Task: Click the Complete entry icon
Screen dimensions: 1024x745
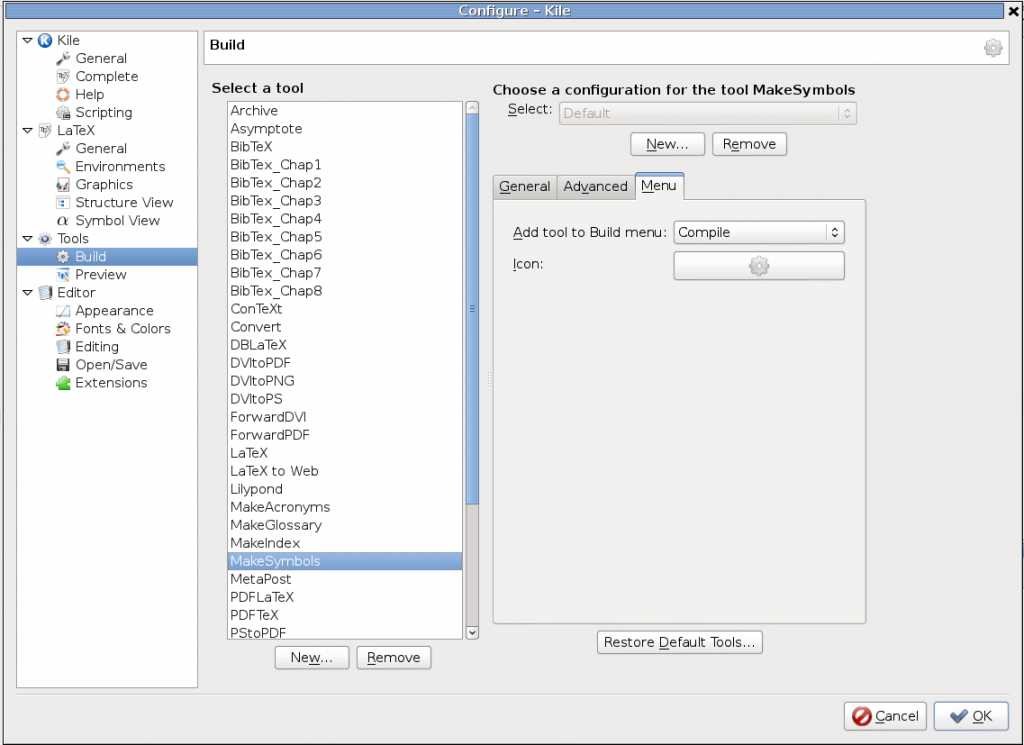Action: click(x=63, y=76)
